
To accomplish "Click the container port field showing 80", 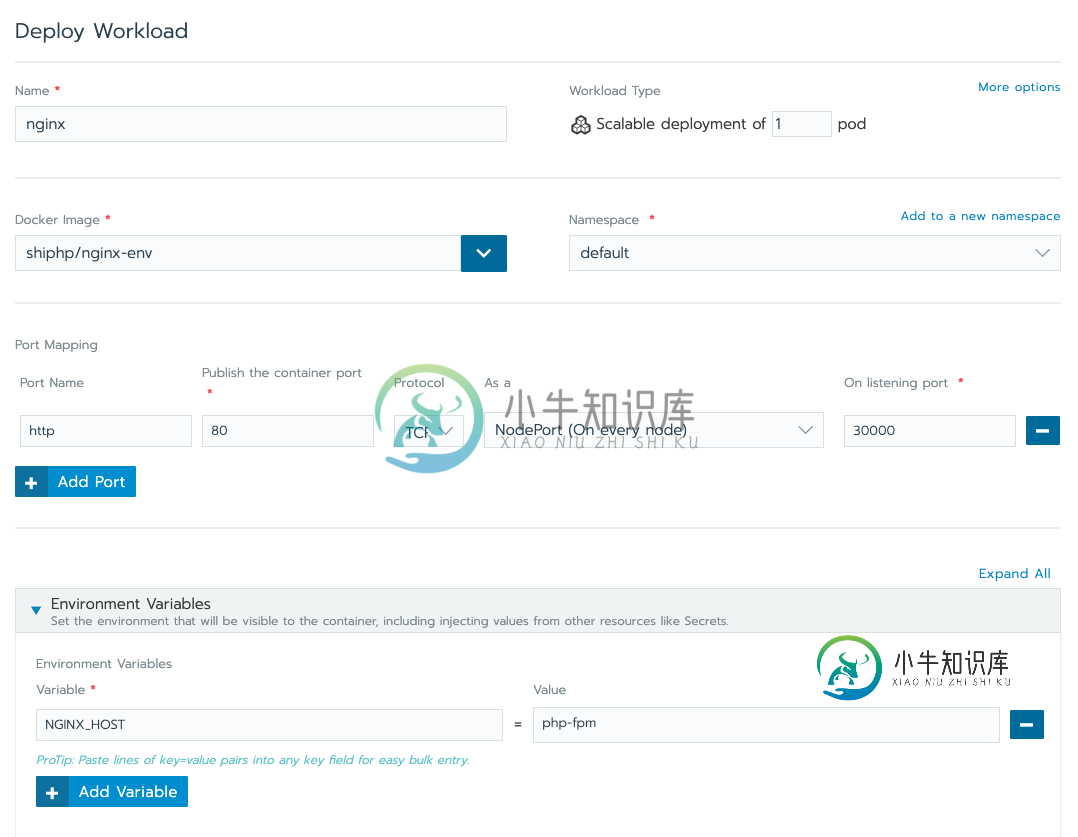I will pyautogui.click(x=287, y=431).
